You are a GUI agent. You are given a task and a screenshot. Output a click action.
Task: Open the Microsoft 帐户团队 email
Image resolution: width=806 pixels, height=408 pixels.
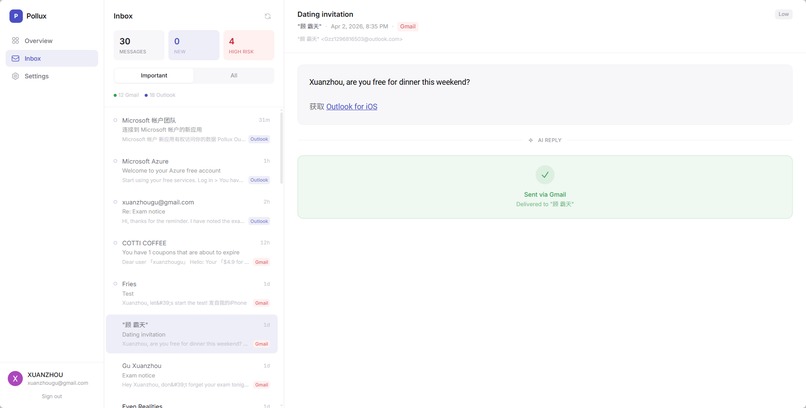click(192, 129)
